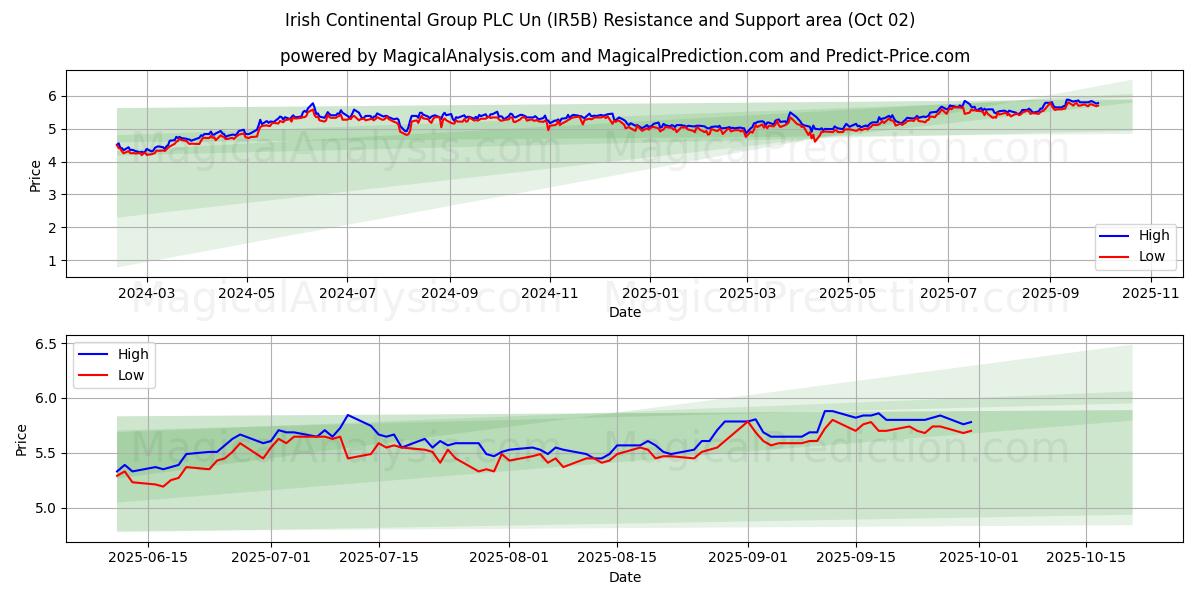Click blue High line swatch in bottom legend
This screenshot has height=600, width=1200.
pyautogui.click(x=96, y=354)
